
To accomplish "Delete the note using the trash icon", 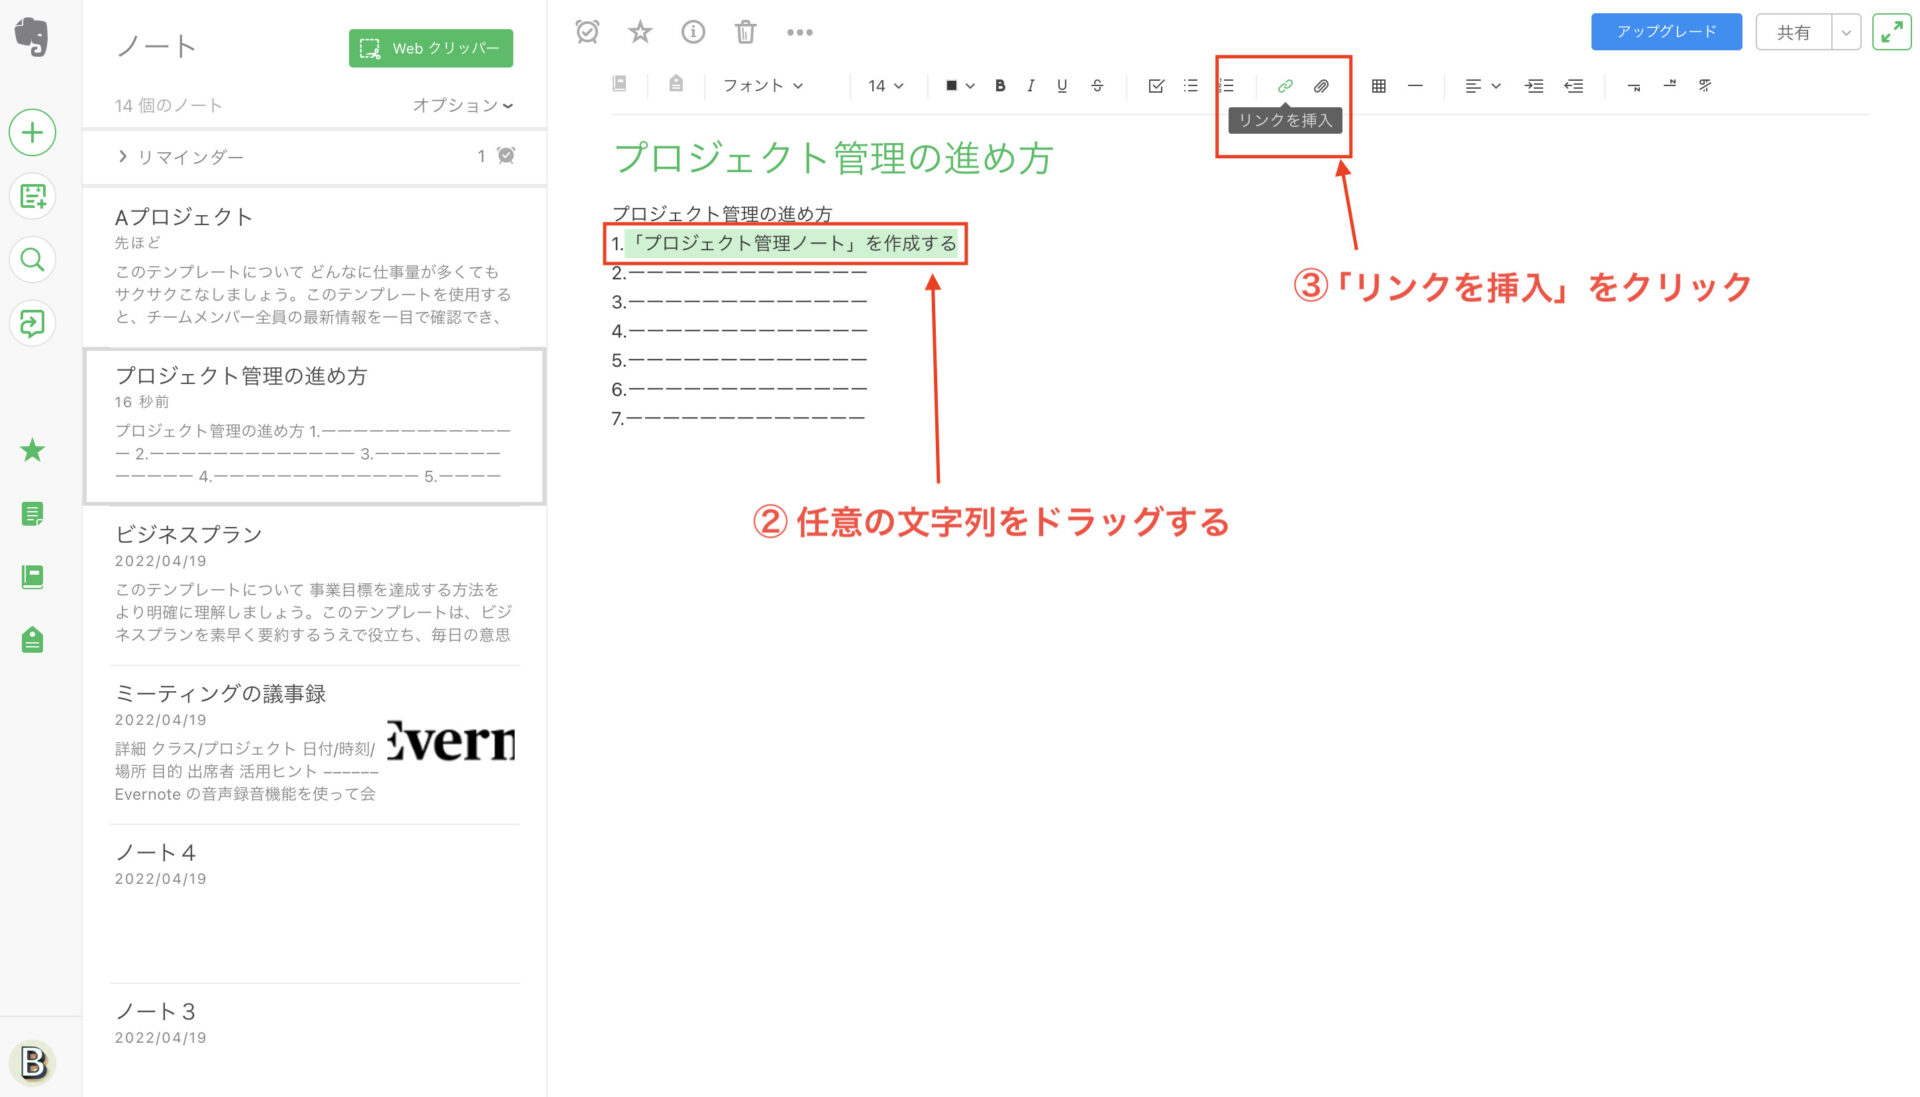I will [745, 31].
